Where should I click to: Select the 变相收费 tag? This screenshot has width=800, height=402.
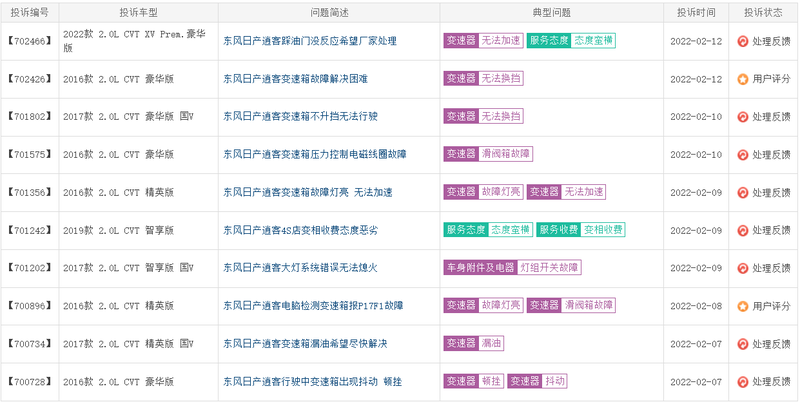click(603, 230)
